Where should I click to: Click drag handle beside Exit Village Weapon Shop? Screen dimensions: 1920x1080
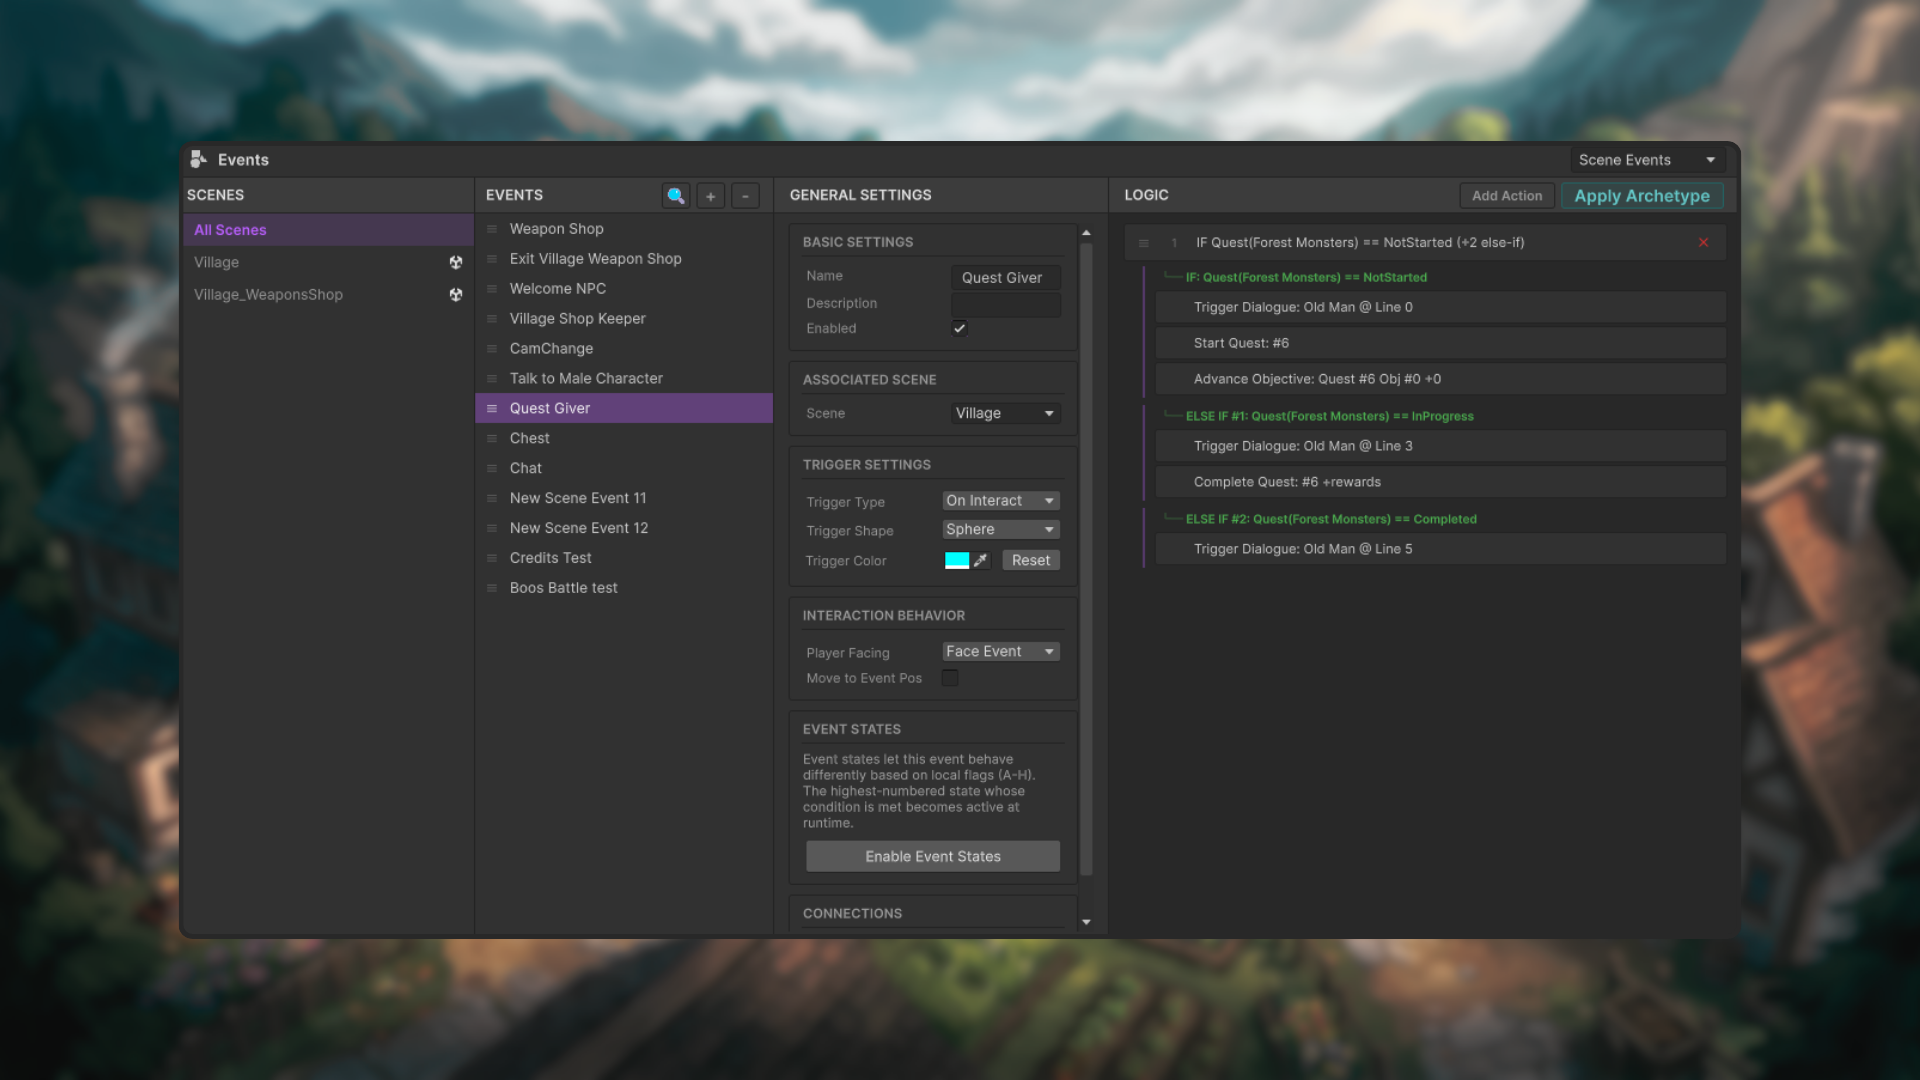point(492,259)
